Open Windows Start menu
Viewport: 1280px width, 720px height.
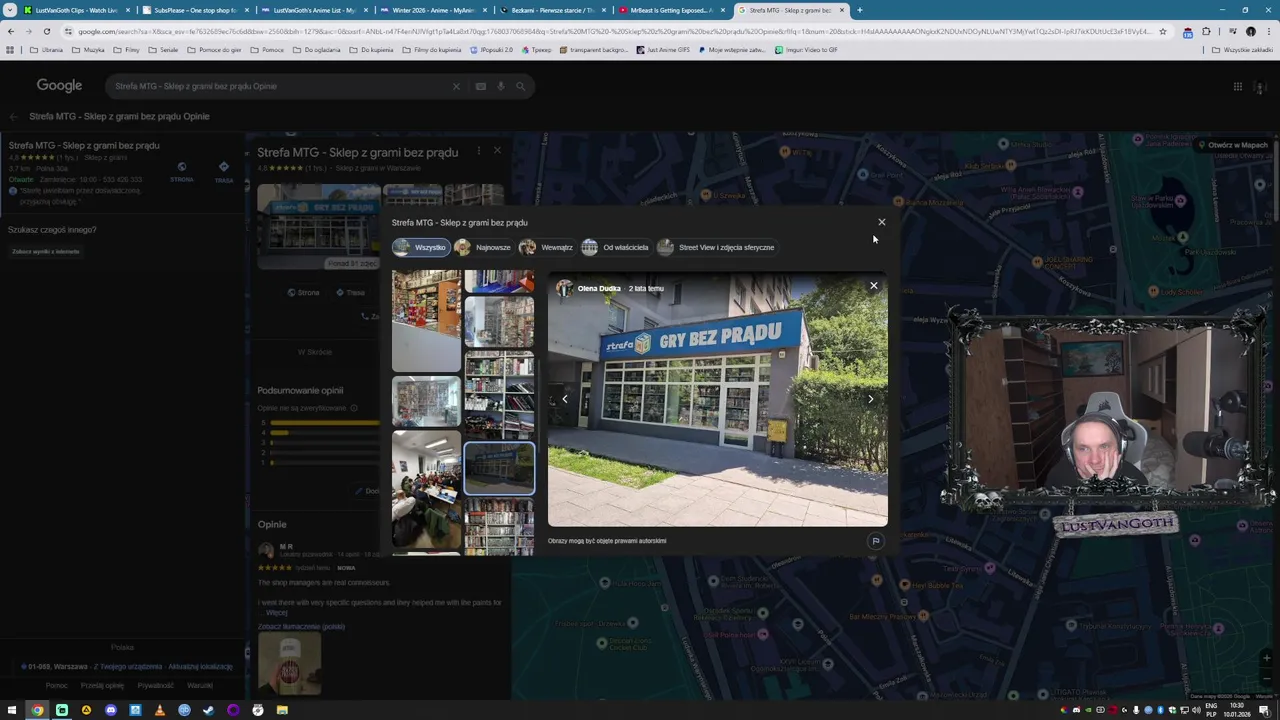[x=12, y=710]
